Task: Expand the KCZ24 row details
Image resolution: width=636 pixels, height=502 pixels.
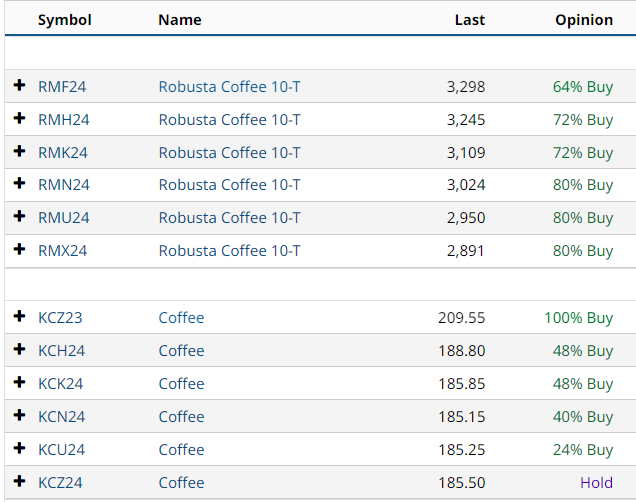Action: [x=19, y=482]
